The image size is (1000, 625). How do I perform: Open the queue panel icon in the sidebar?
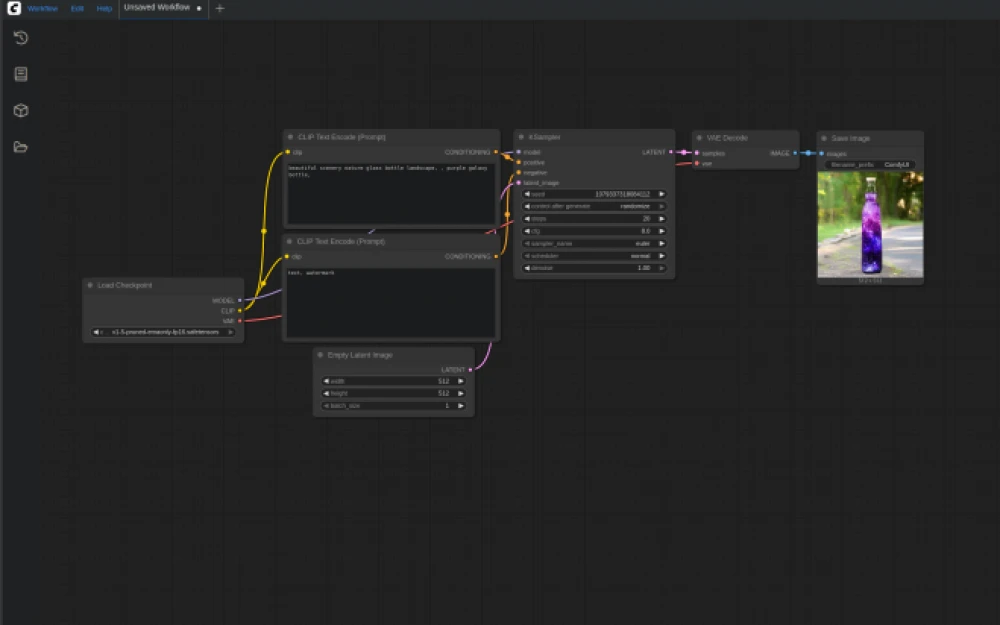pyautogui.click(x=19, y=73)
